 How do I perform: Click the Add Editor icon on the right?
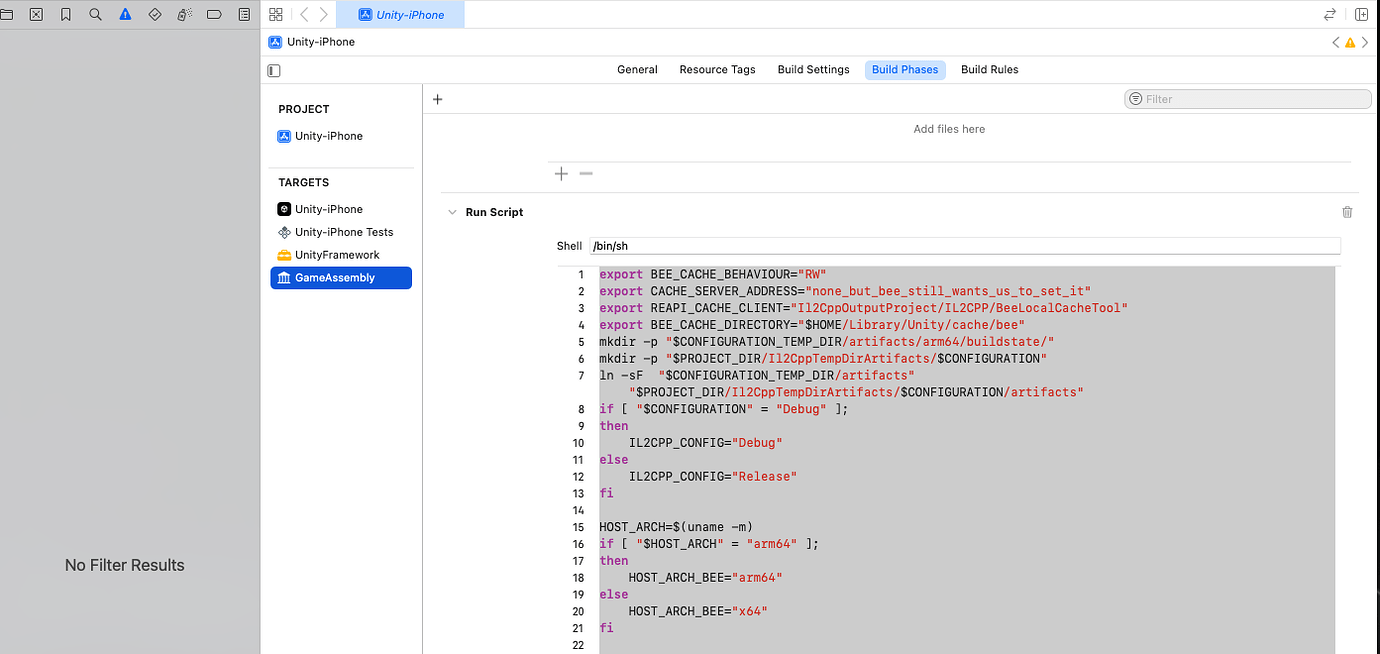pos(1361,14)
